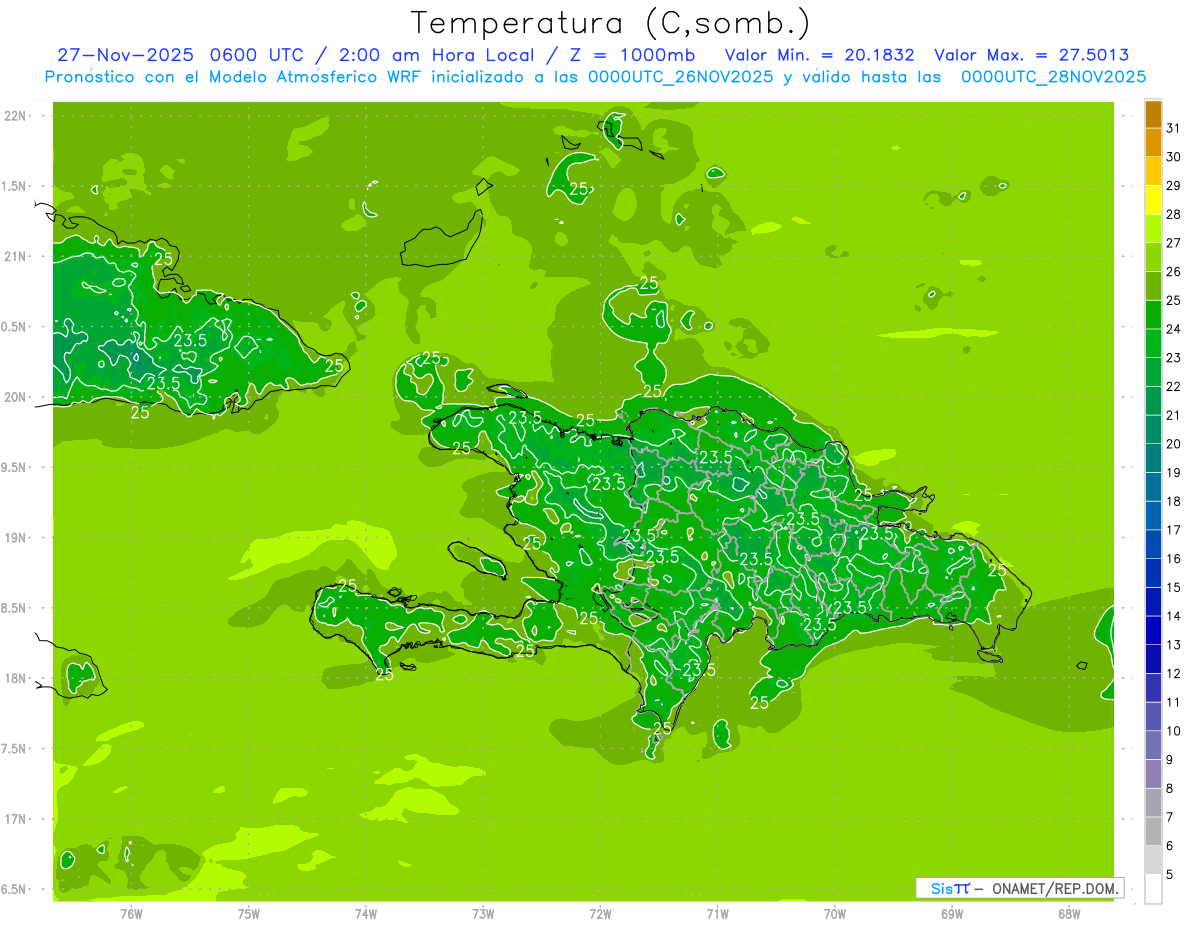Pick the olive green swatch between 25 and 26
1200x927 pixels.
(x=1154, y=286)
